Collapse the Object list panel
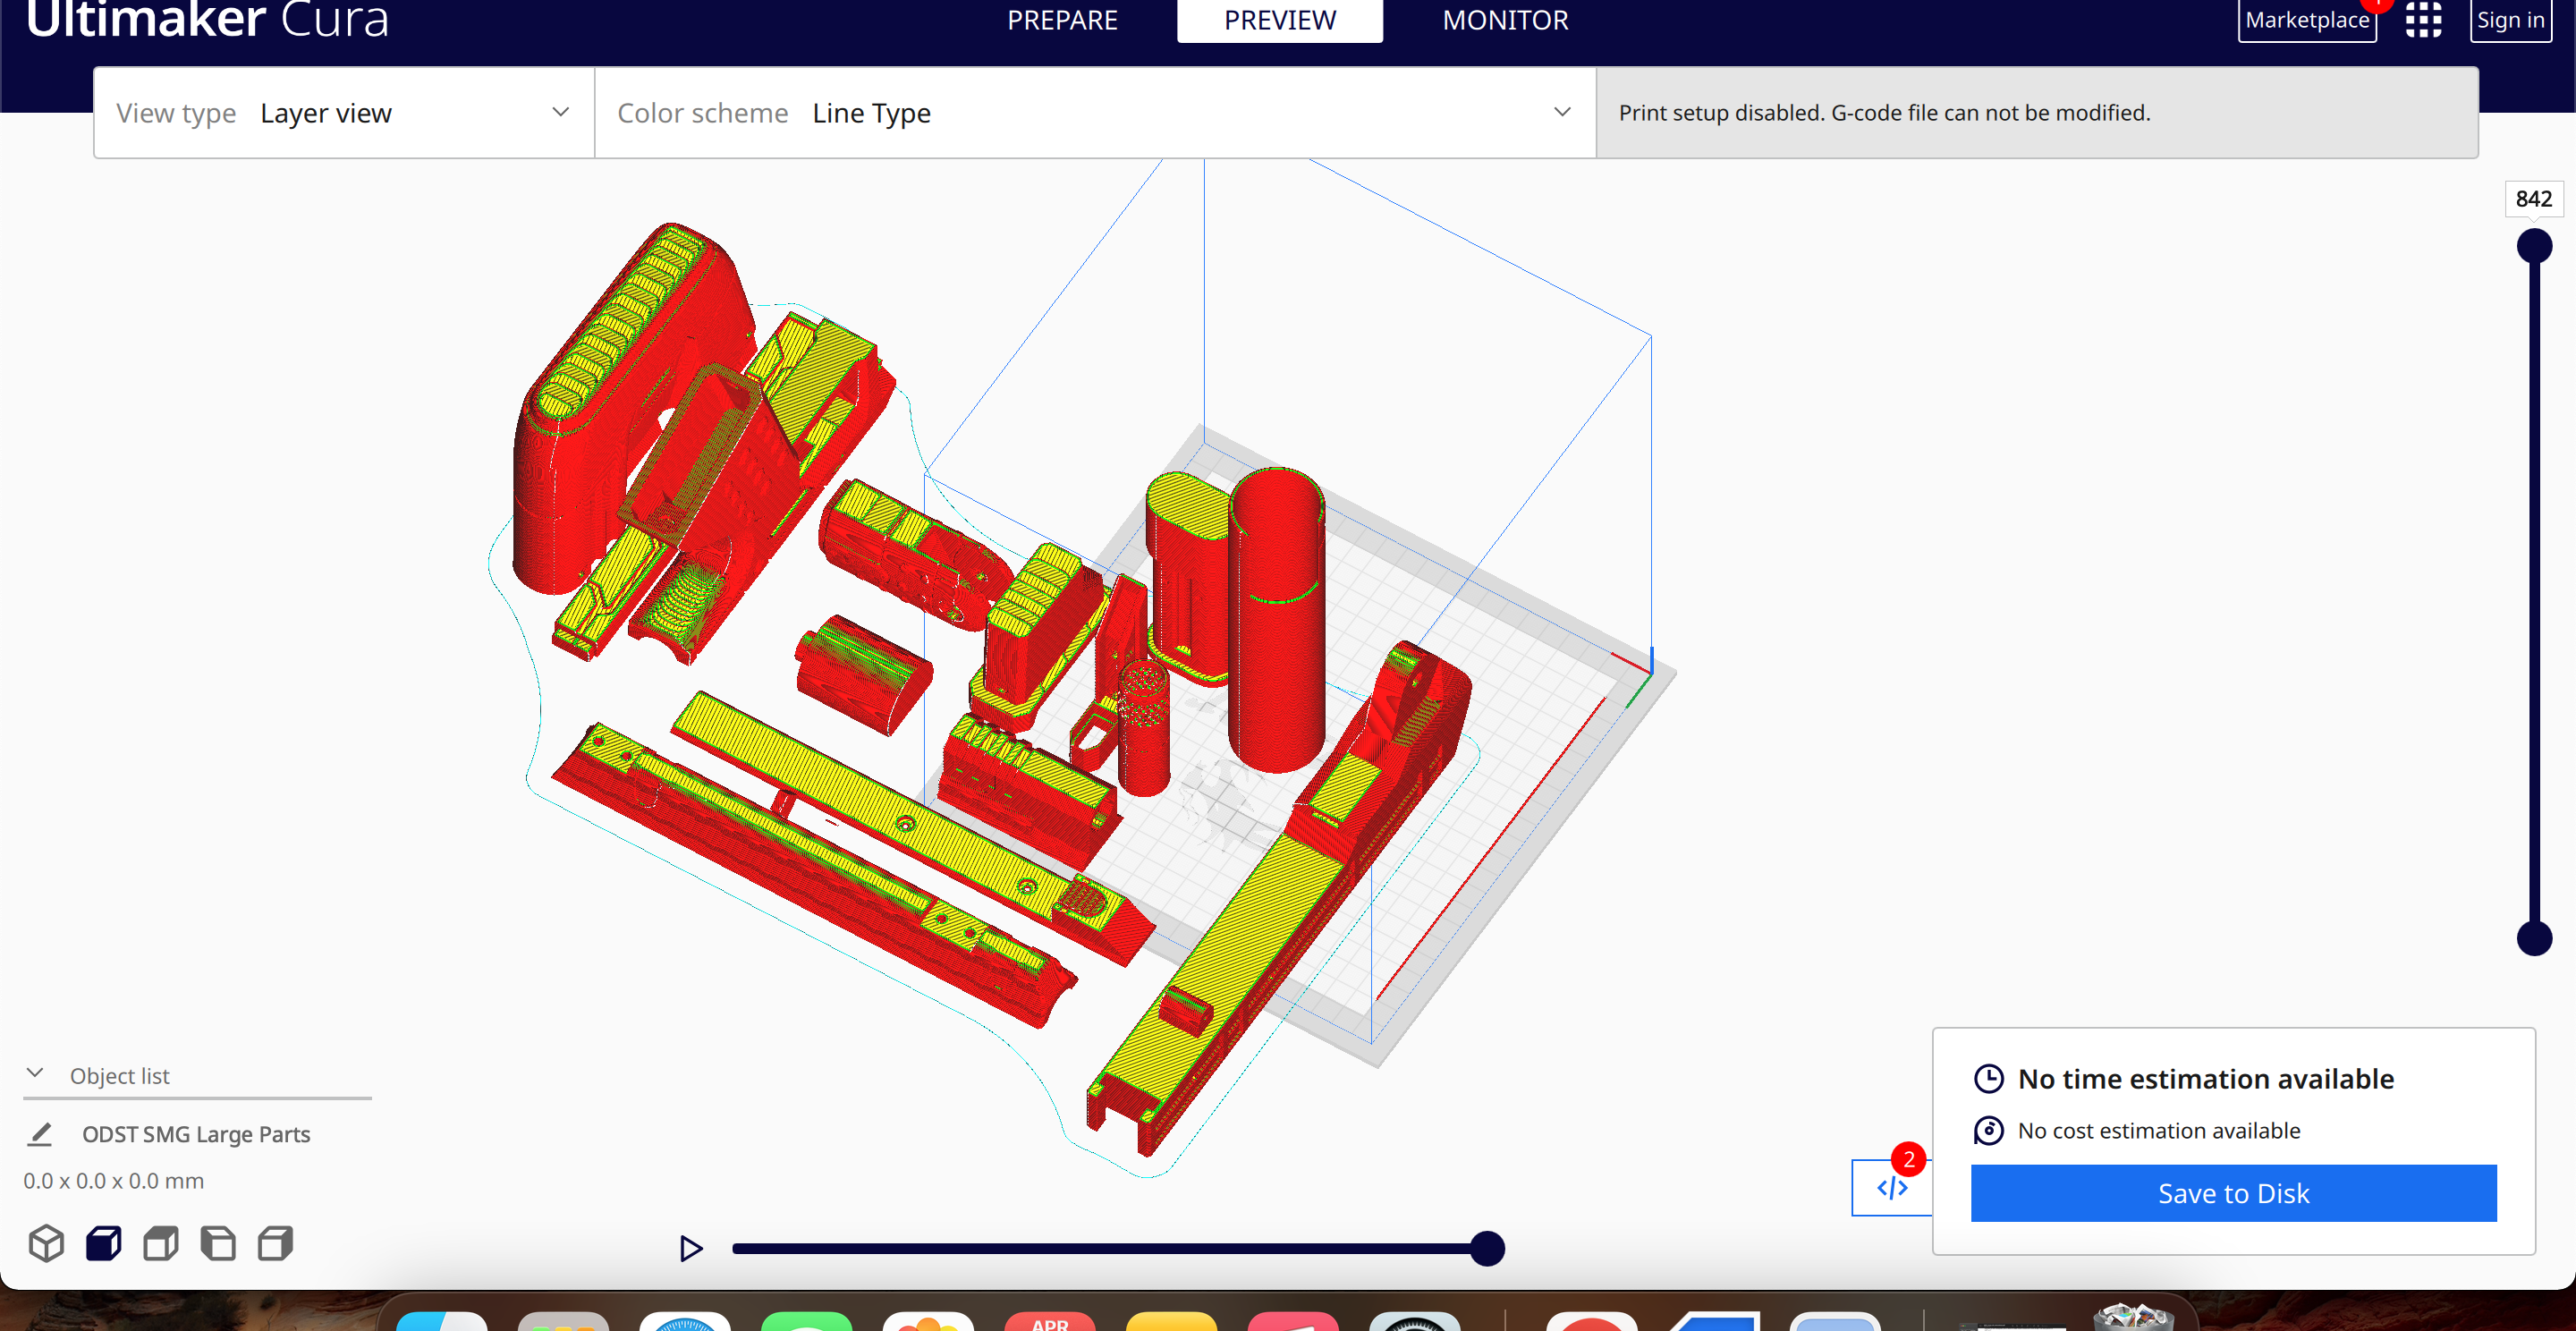The image size is (2576, 1331). point(35,1074)
